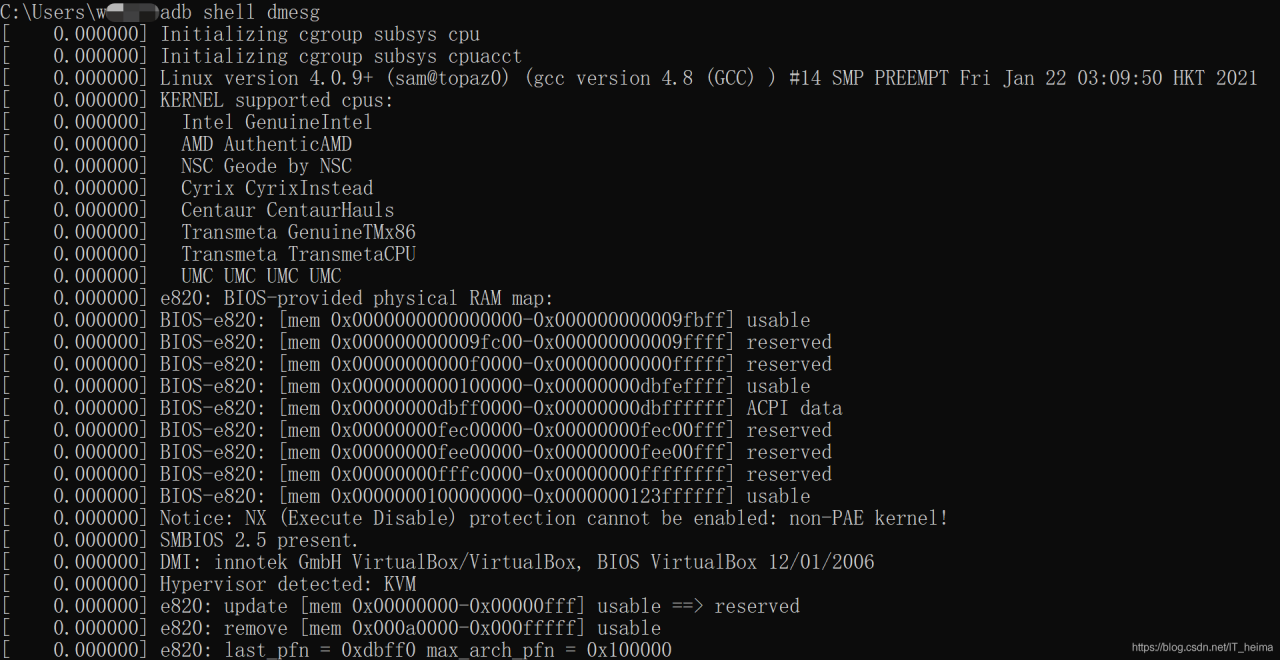Click the 'e820: remove' memory line

click(x=410, y=628)
